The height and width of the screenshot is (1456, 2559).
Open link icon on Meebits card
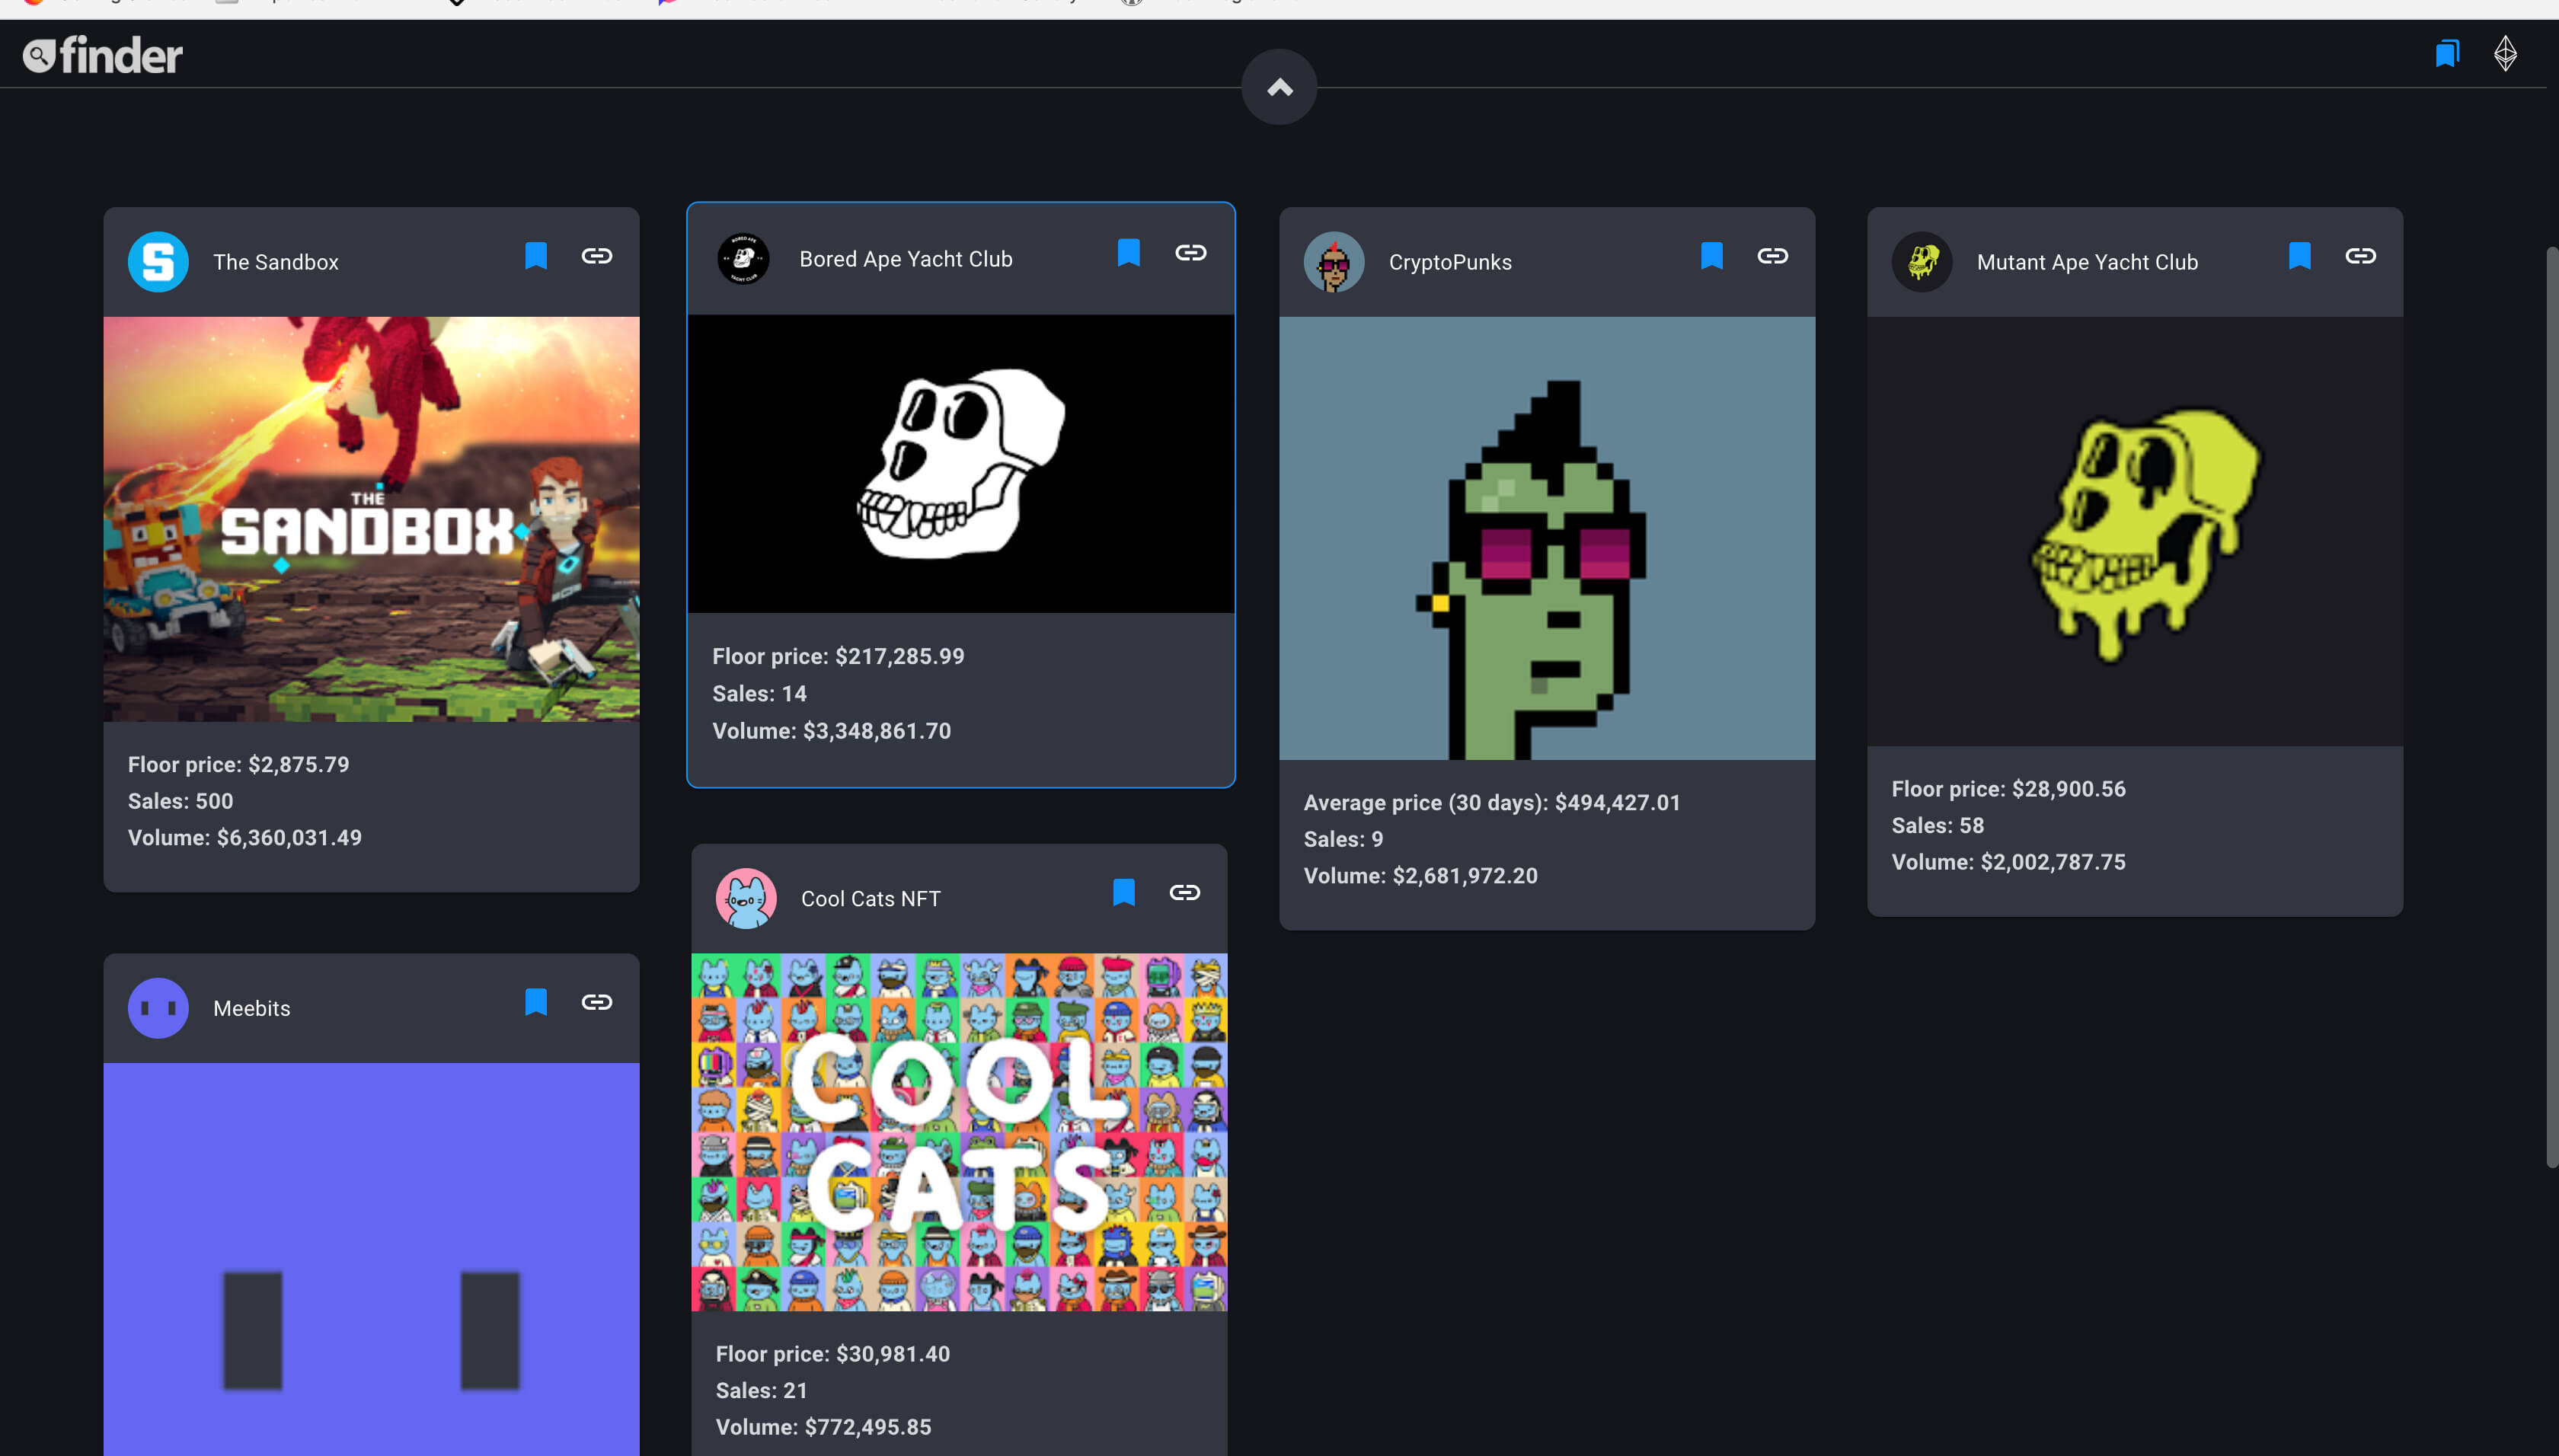pos(597,1002)
